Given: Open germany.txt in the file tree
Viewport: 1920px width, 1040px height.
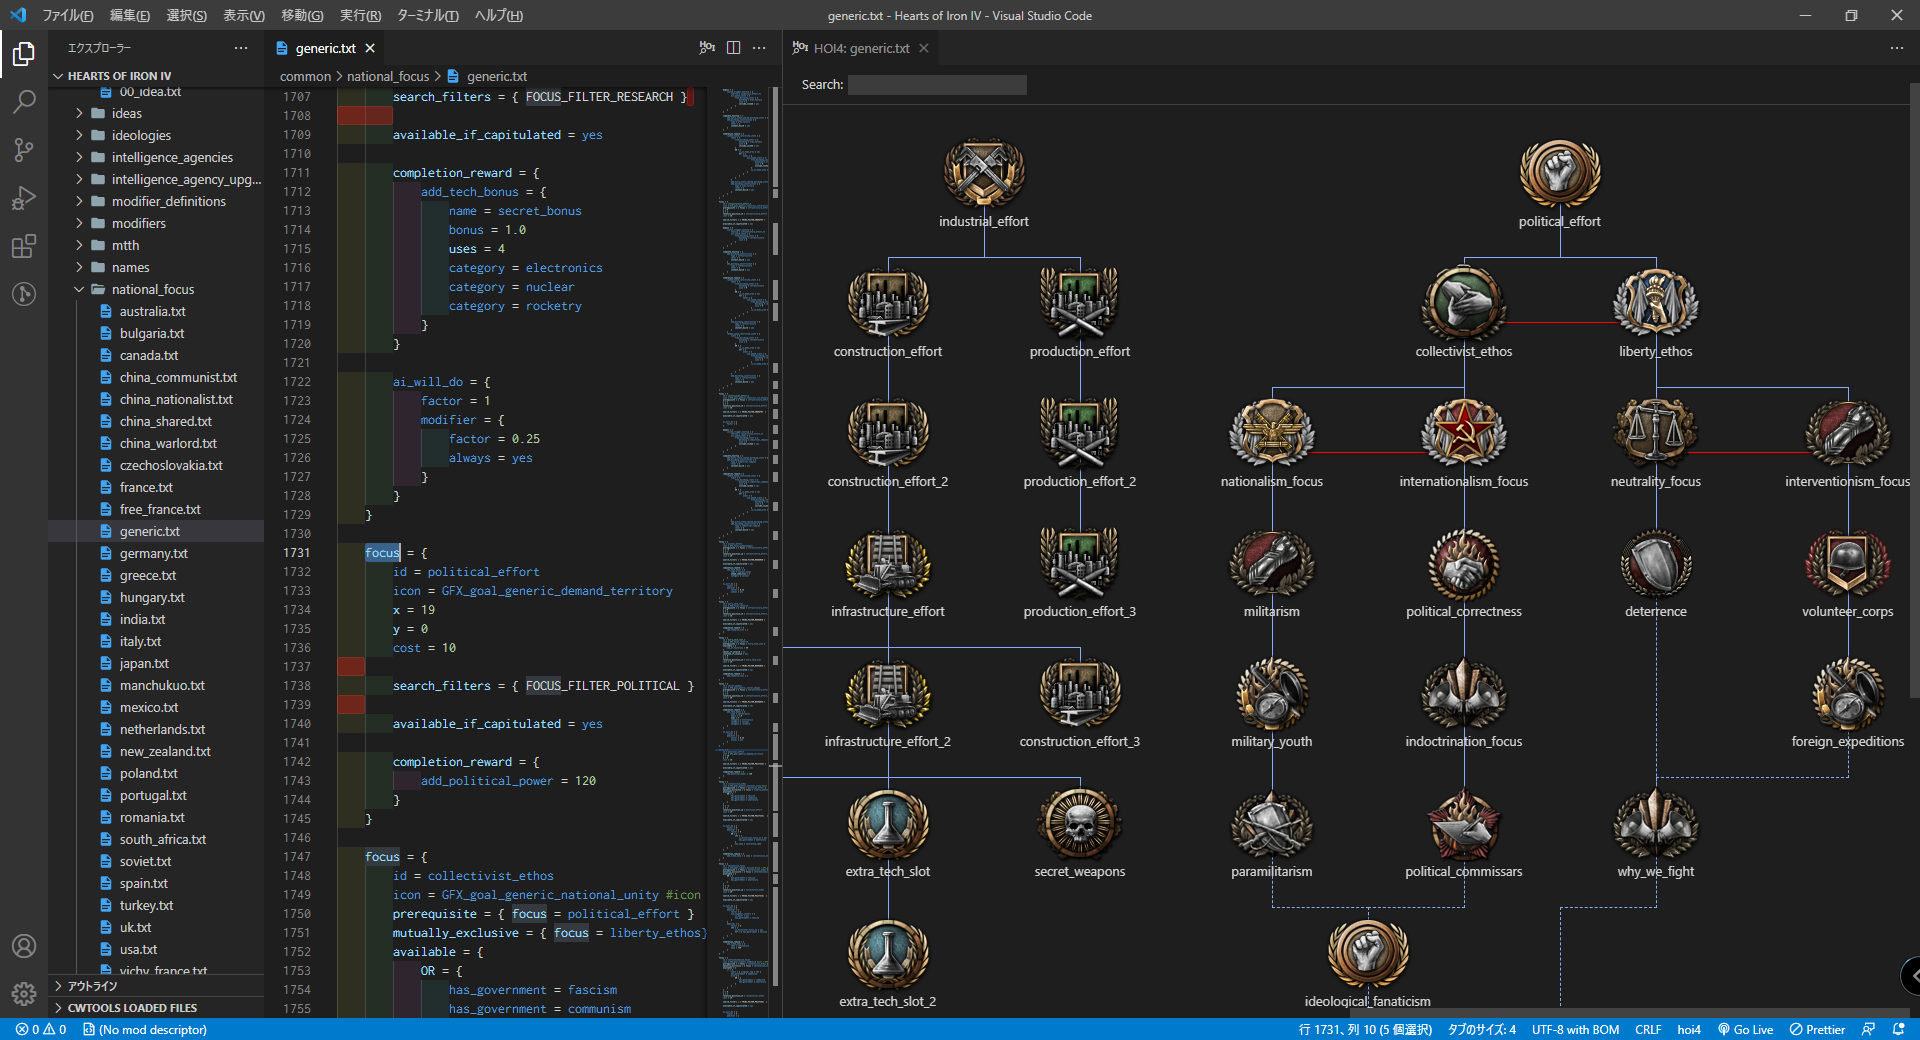Looking at the screenshot, I should pyautogui.click(x=153, y=553).
